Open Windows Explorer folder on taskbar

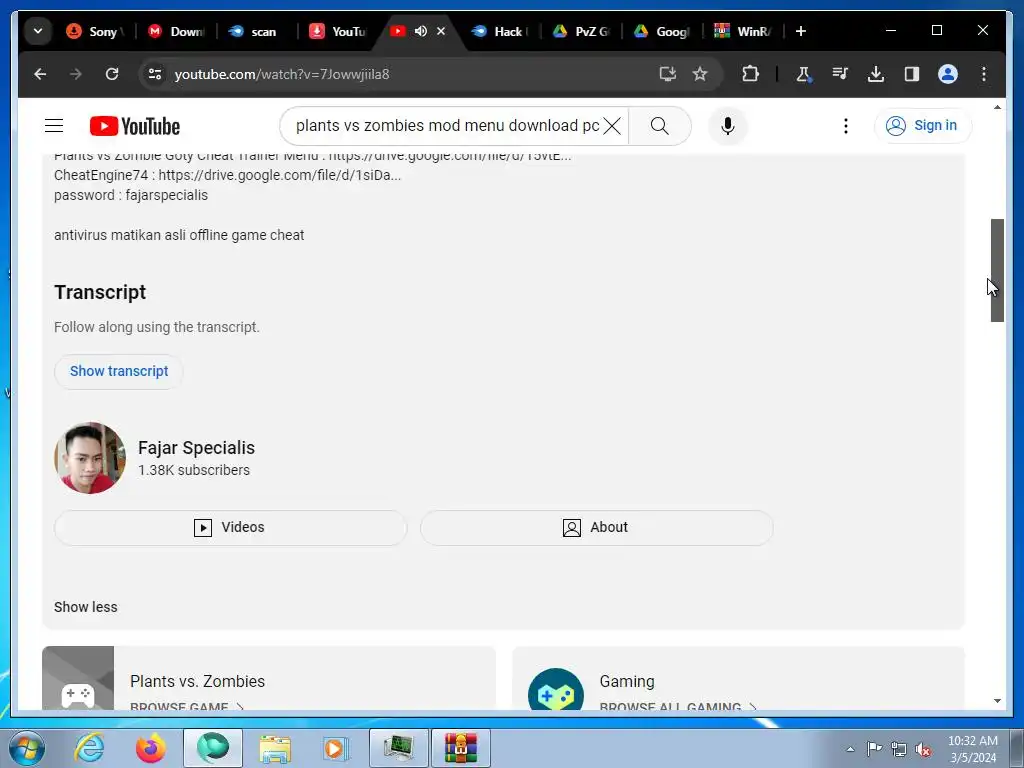(x=275, y=748)
